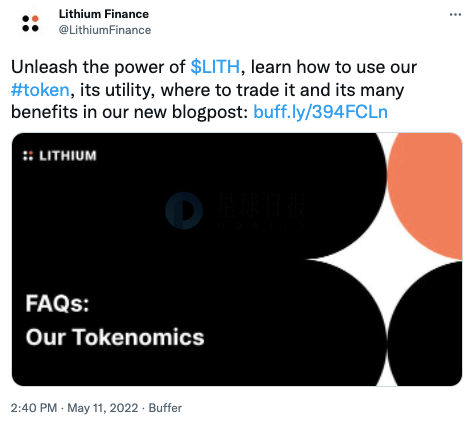
Task: Click the black circle at image corner
Action: click(x=425, y=324)
